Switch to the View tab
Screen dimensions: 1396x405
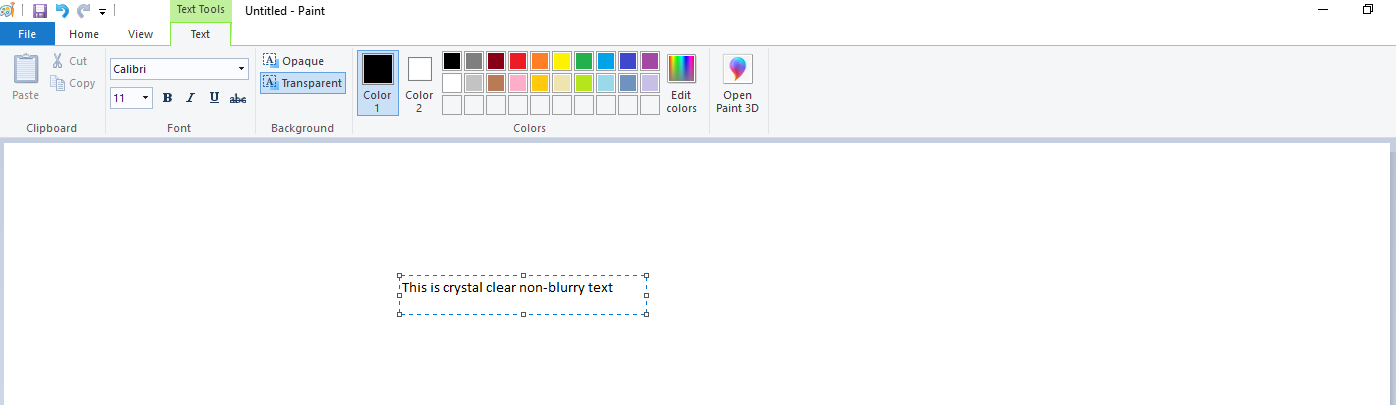(x=141, y=34)
